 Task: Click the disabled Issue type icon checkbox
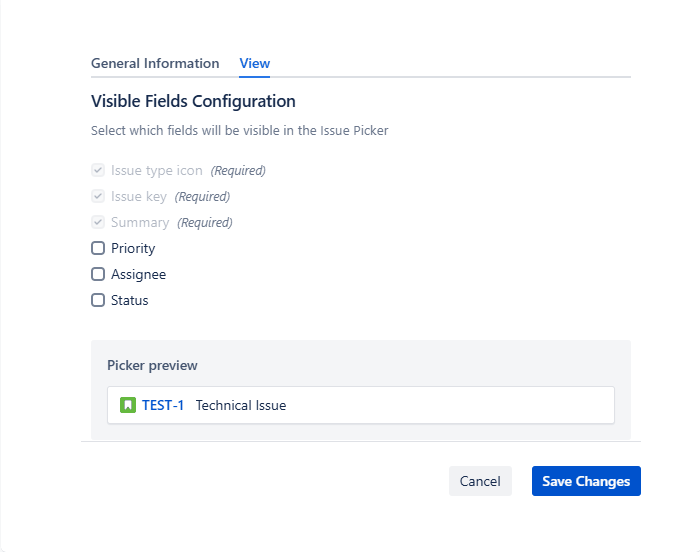98,170
